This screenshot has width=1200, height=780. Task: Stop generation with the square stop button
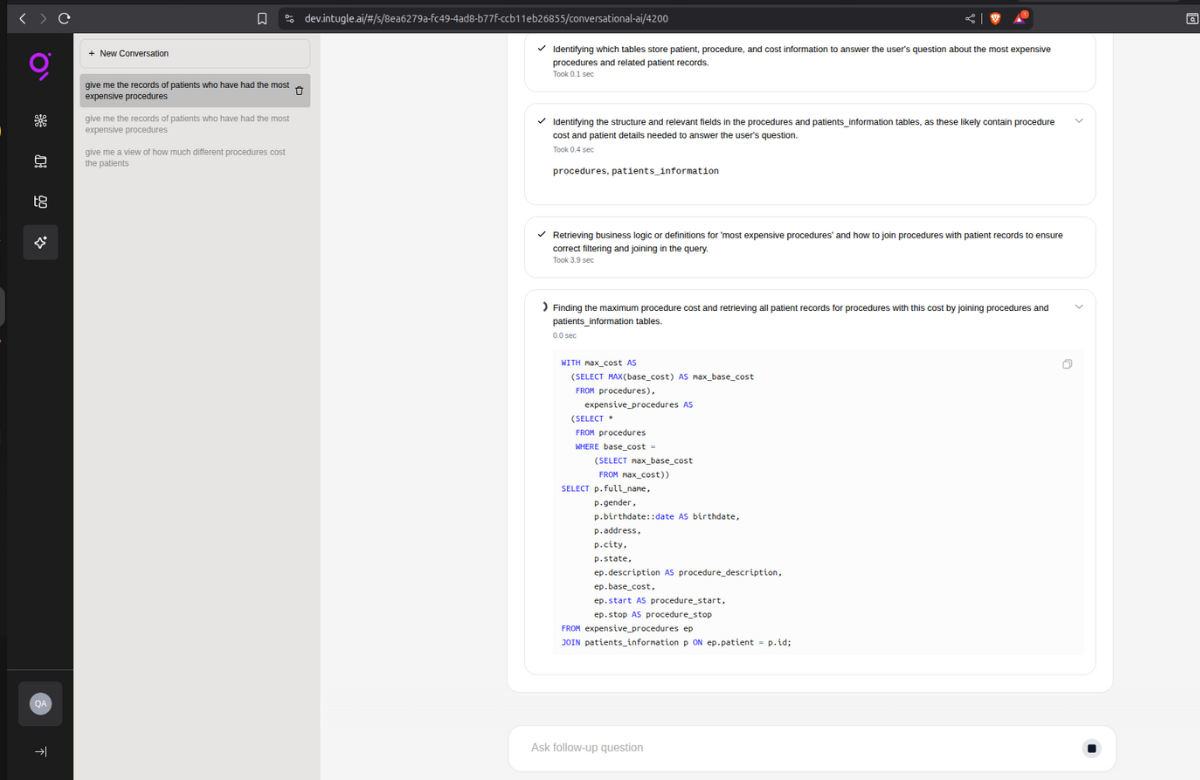tap(1092, 748)
